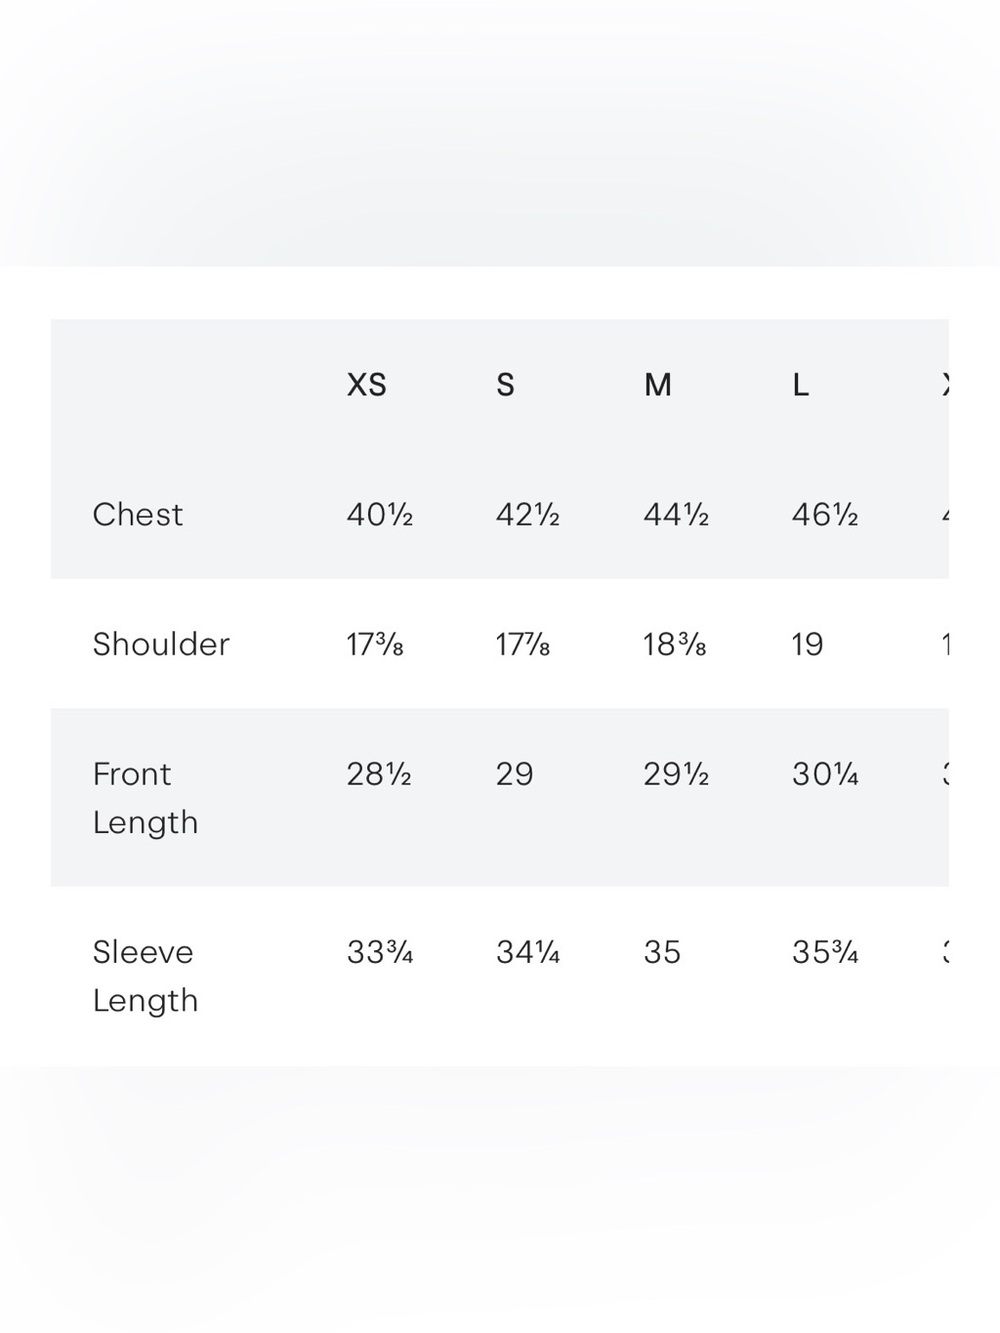Select the XS size column header

pos(366,385)
